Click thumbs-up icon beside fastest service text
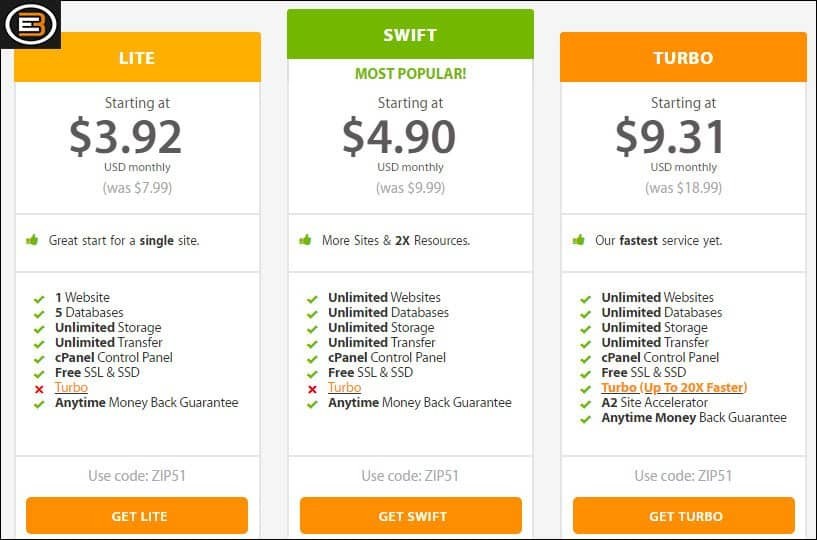The image size is (817, 540). tap(578, 240)
